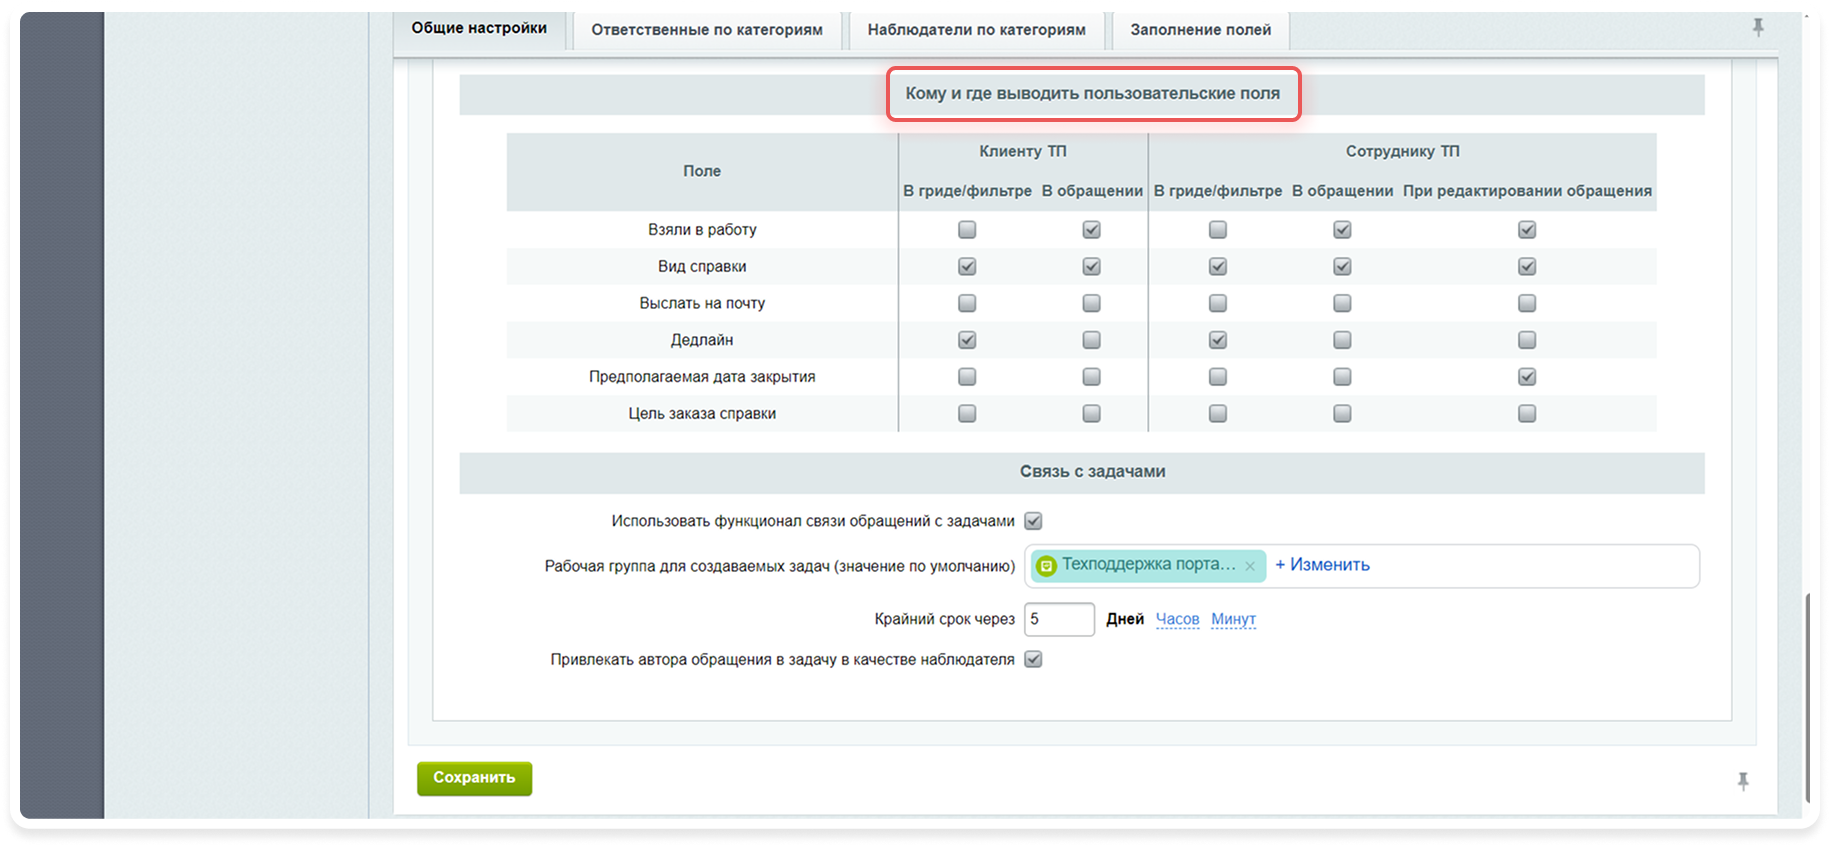Click the pin icon beside the Сохранить button
Image resolution: width=1830 pixels, height=847 pixels.
(x=1743, y=781)
